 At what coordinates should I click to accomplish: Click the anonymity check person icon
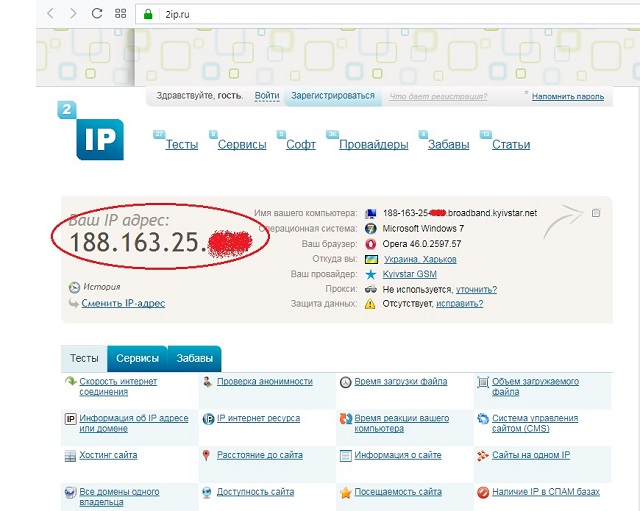click(208, 382)
